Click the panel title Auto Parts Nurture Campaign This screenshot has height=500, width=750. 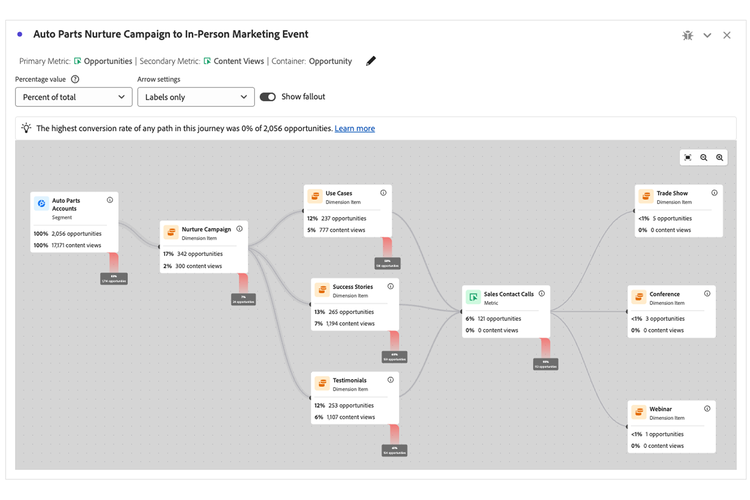(171, 34)
